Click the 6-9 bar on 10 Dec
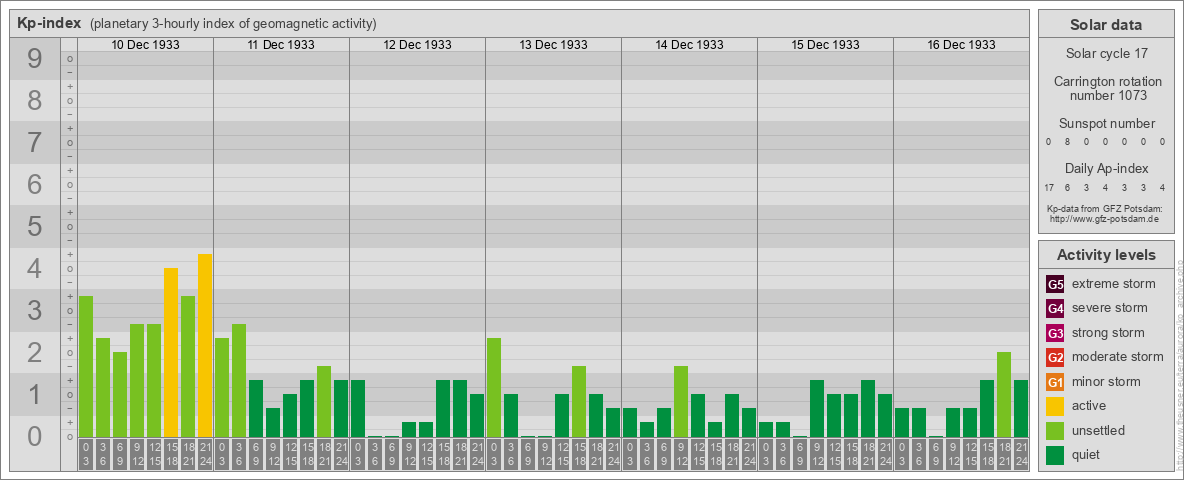Screen dimensions: 1184x480 pos(120,395)
